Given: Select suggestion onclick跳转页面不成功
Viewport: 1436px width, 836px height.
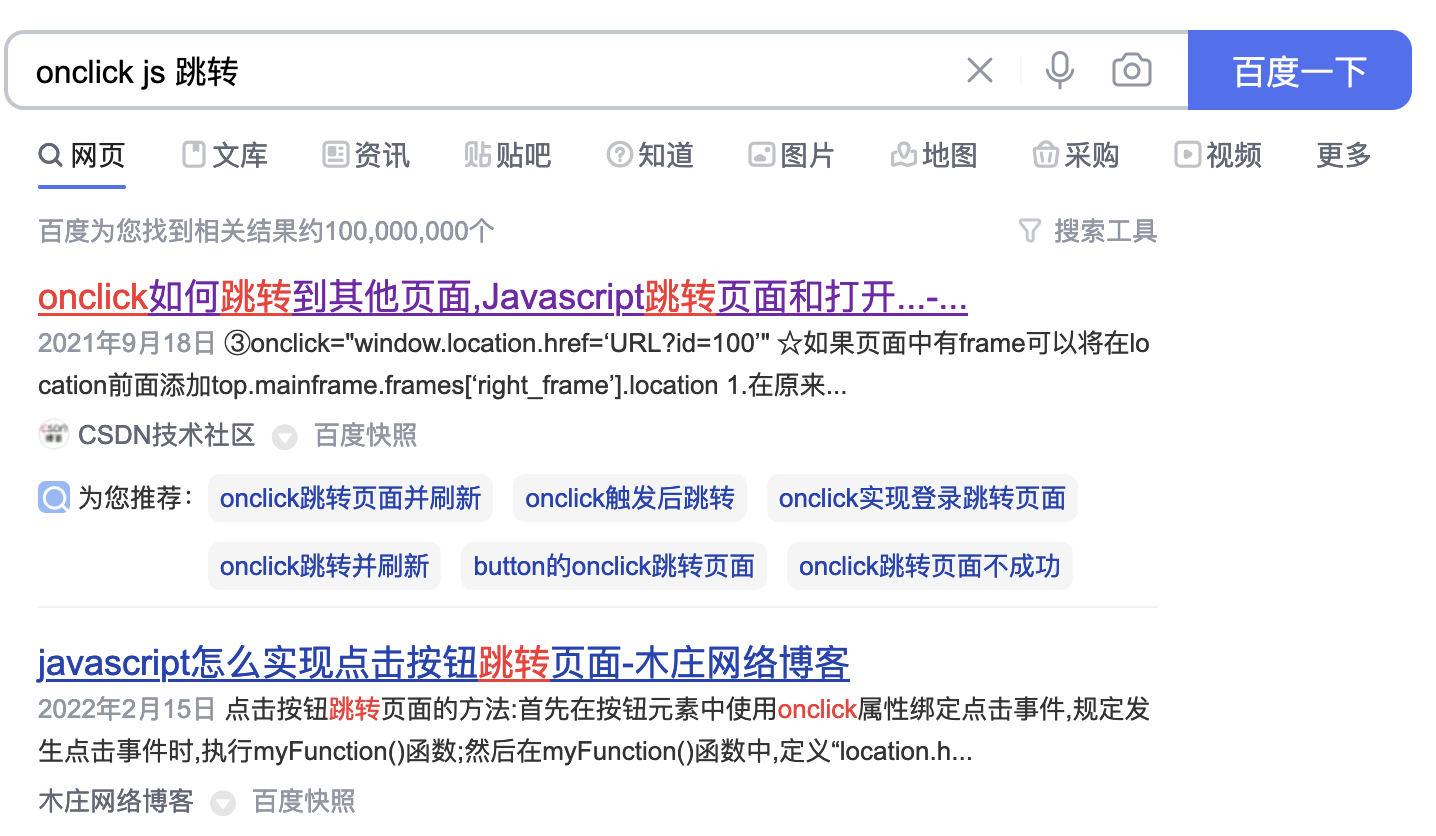Looking at the screenshot, I should [x=930, y=566].
